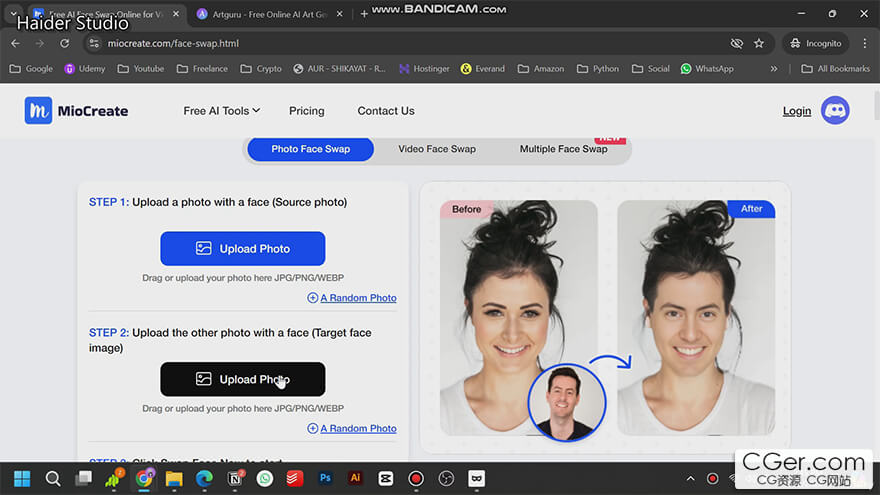Open Windows taskbar search
880x495 pixels.
click(53, 479)
